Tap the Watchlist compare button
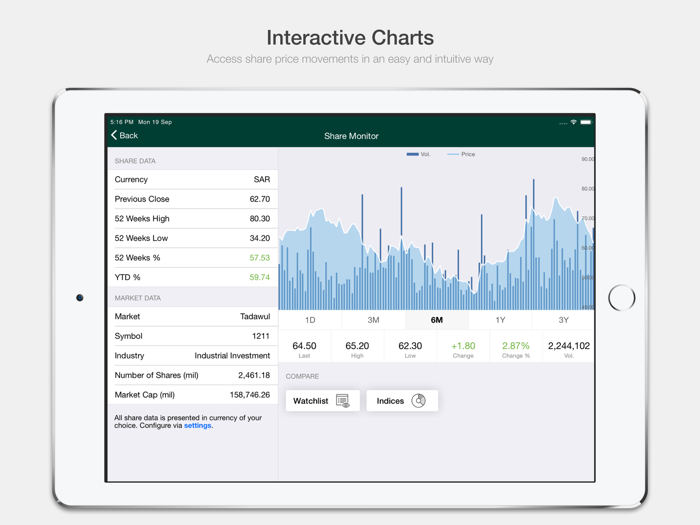This screenshot has height=525, width=700. pyautogui.click(x=322, y=400)
